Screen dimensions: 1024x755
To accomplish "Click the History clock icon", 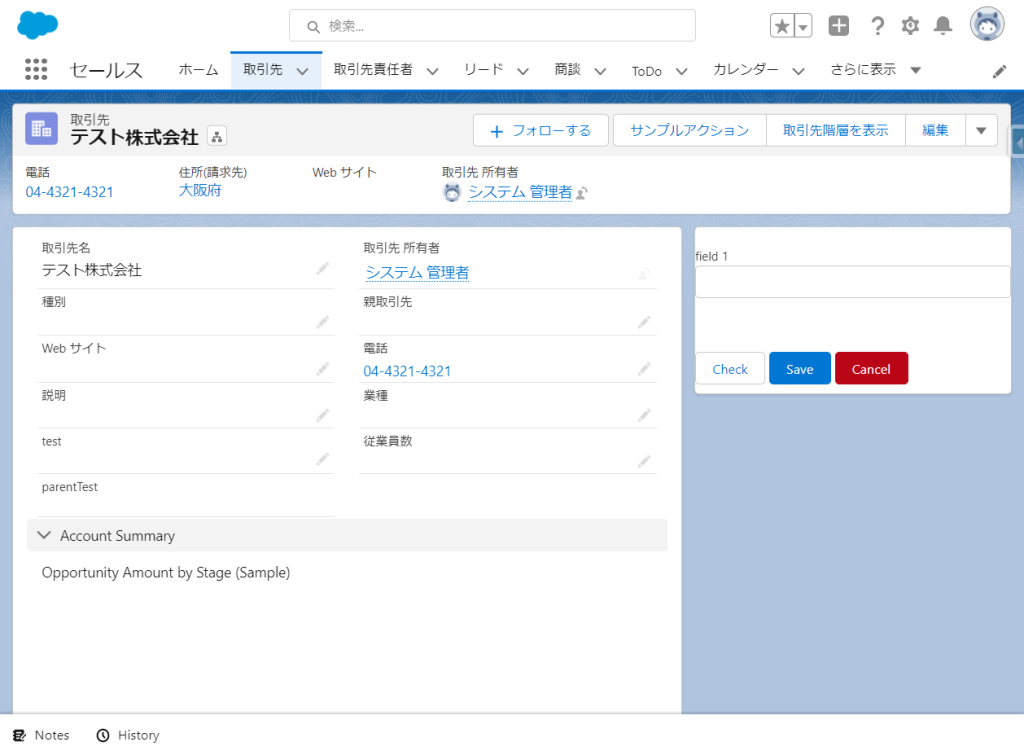I will click(103, 735).
